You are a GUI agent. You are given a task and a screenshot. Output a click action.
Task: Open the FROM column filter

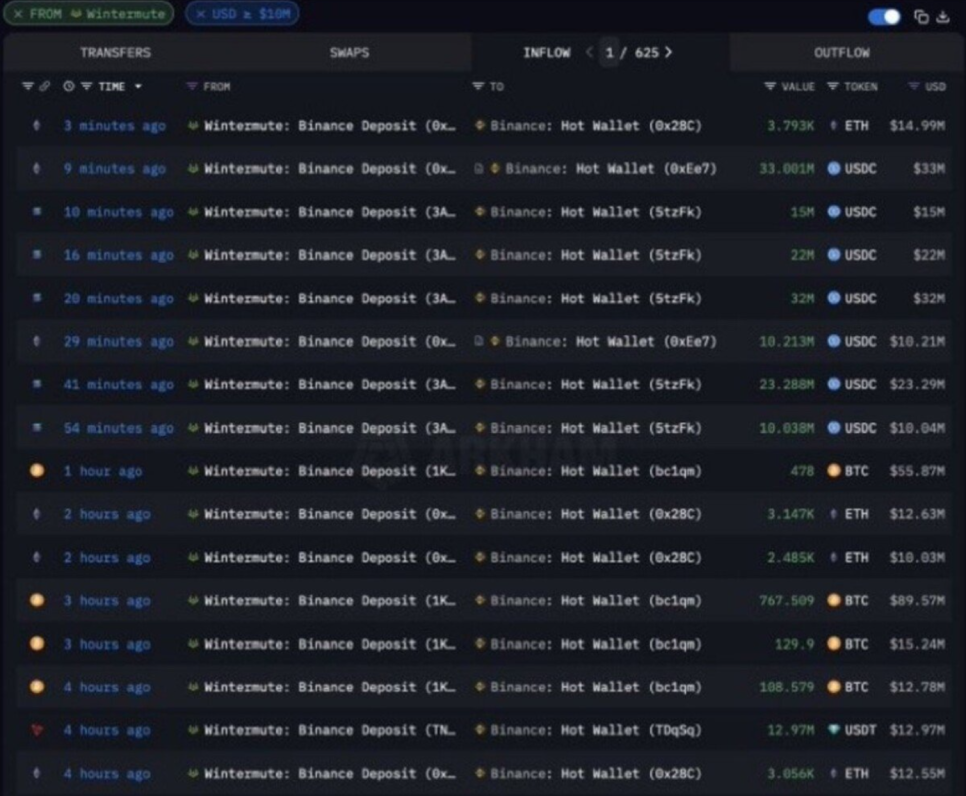(192, 86)
